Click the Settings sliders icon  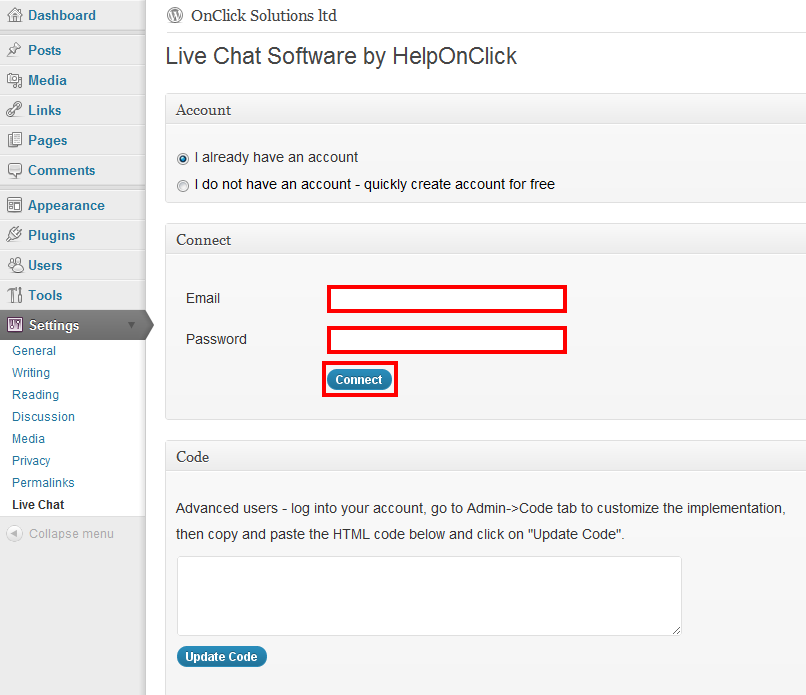click(x=15, y=324)
